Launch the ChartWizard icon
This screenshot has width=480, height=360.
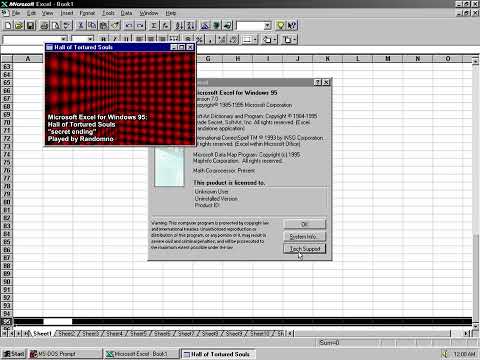[205, 25]
